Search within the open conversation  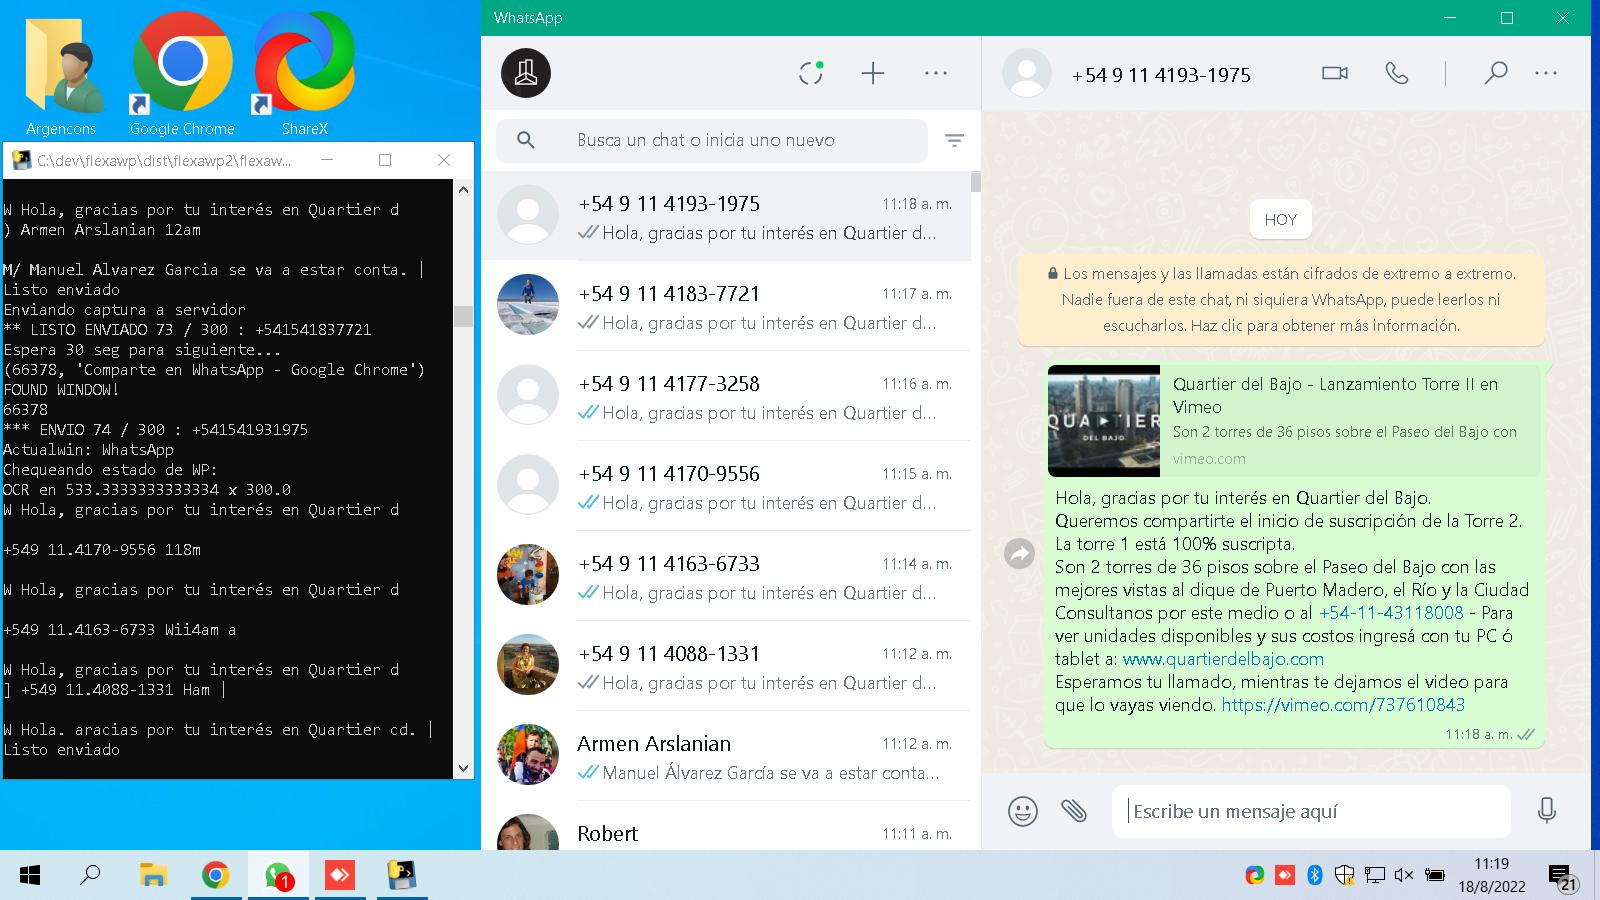tap(1495, 73)
